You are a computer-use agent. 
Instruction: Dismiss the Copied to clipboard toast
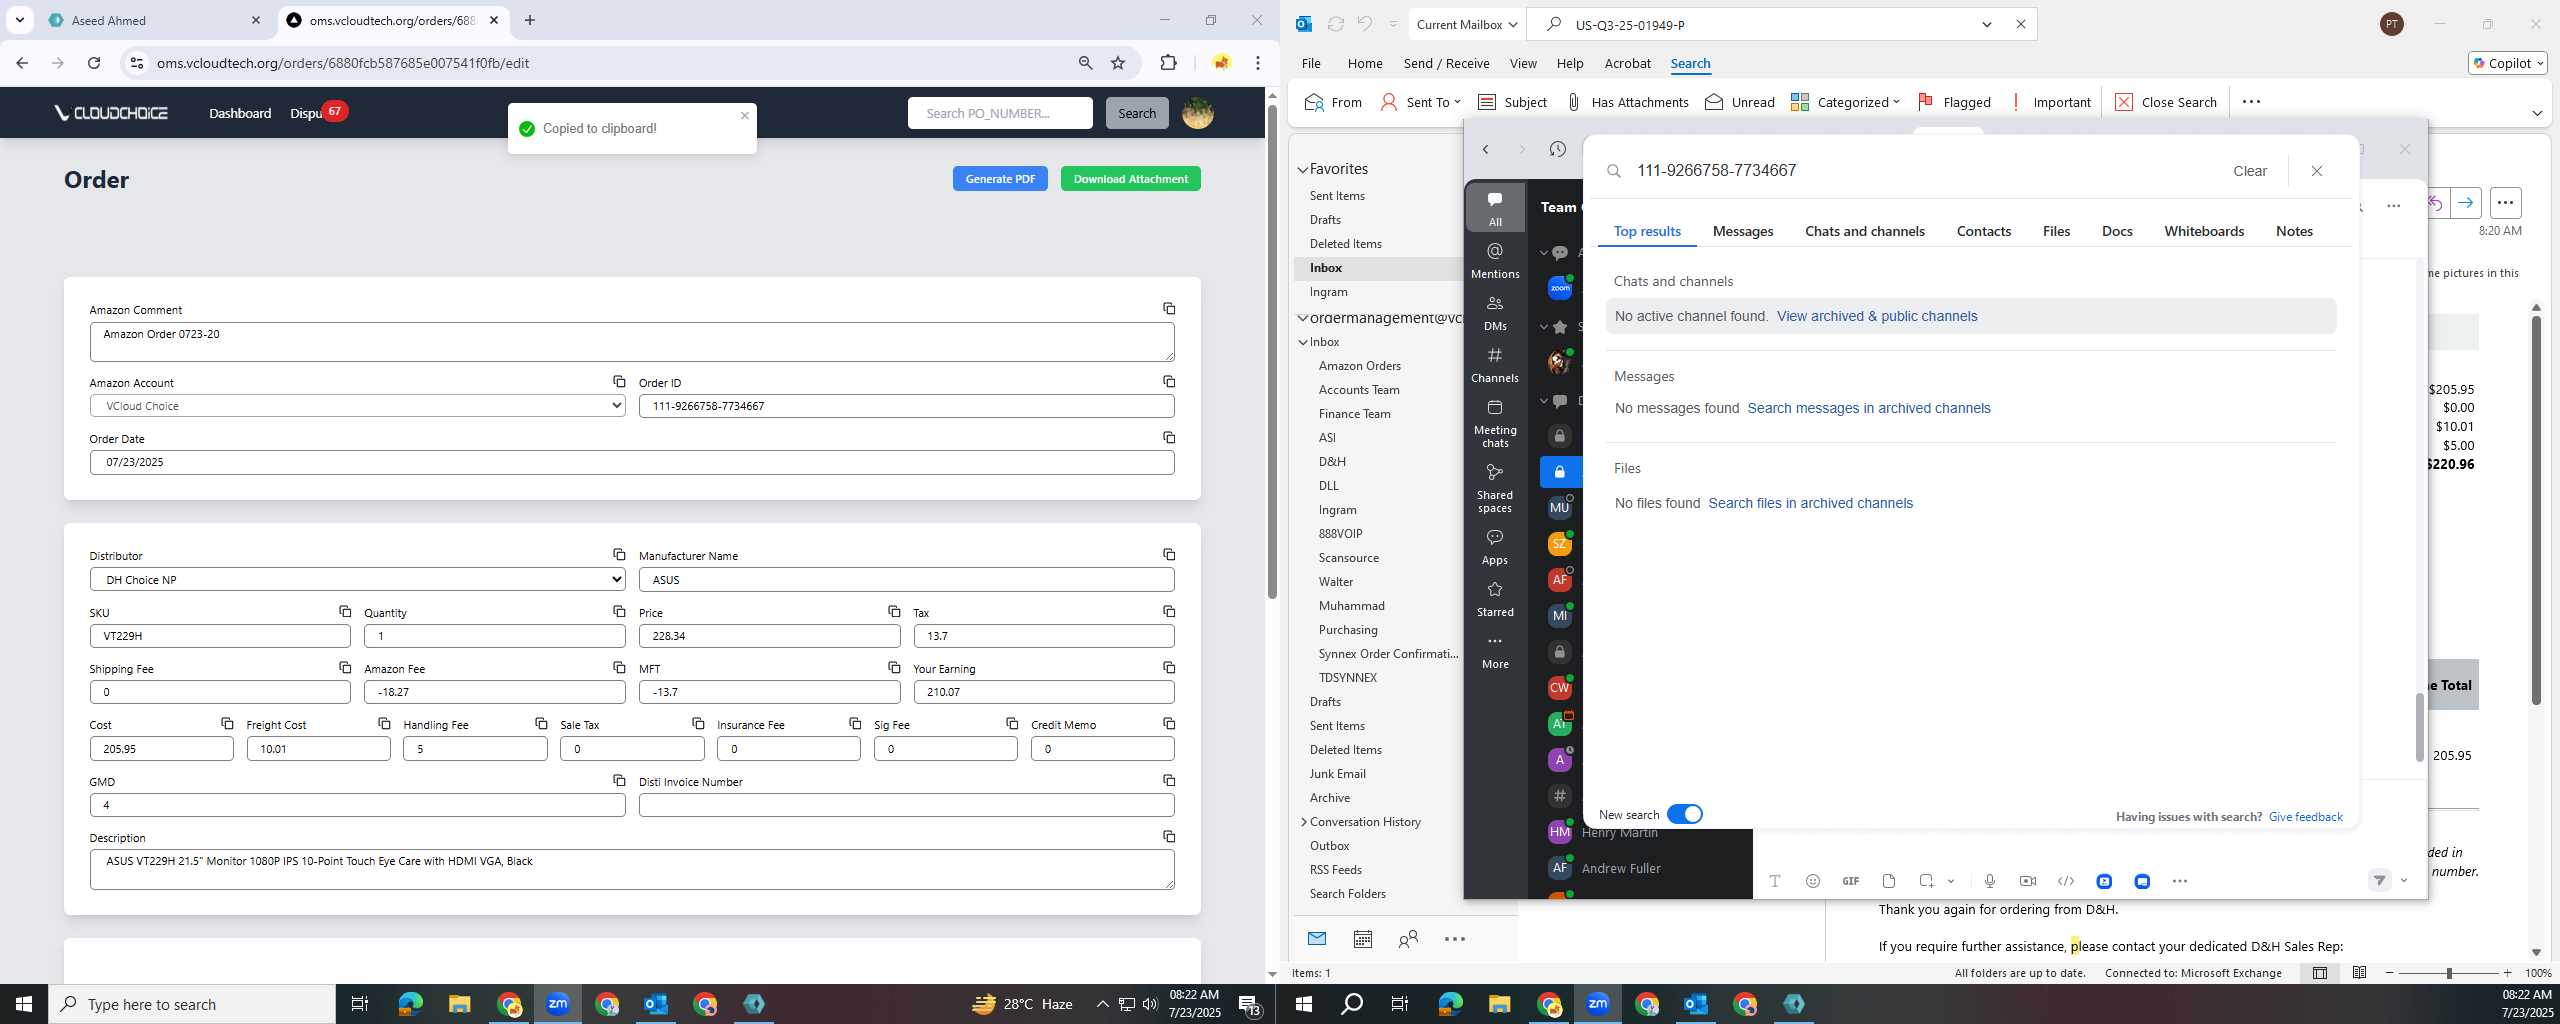pos(744,116)
